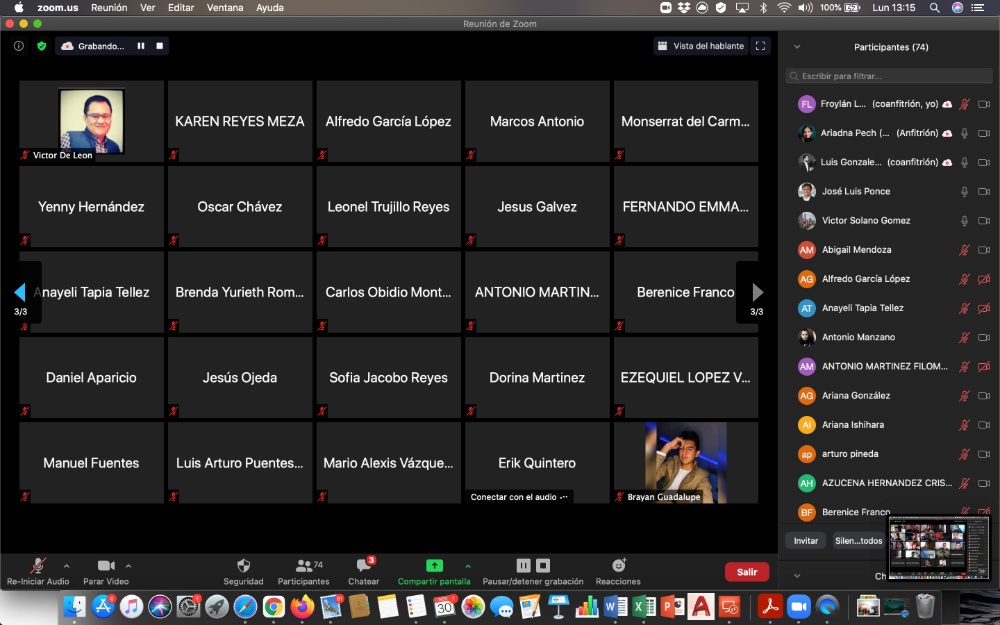The image size is (1000, 625).
Task: Open the Ventana menu
Action: [x=223, y=7]
